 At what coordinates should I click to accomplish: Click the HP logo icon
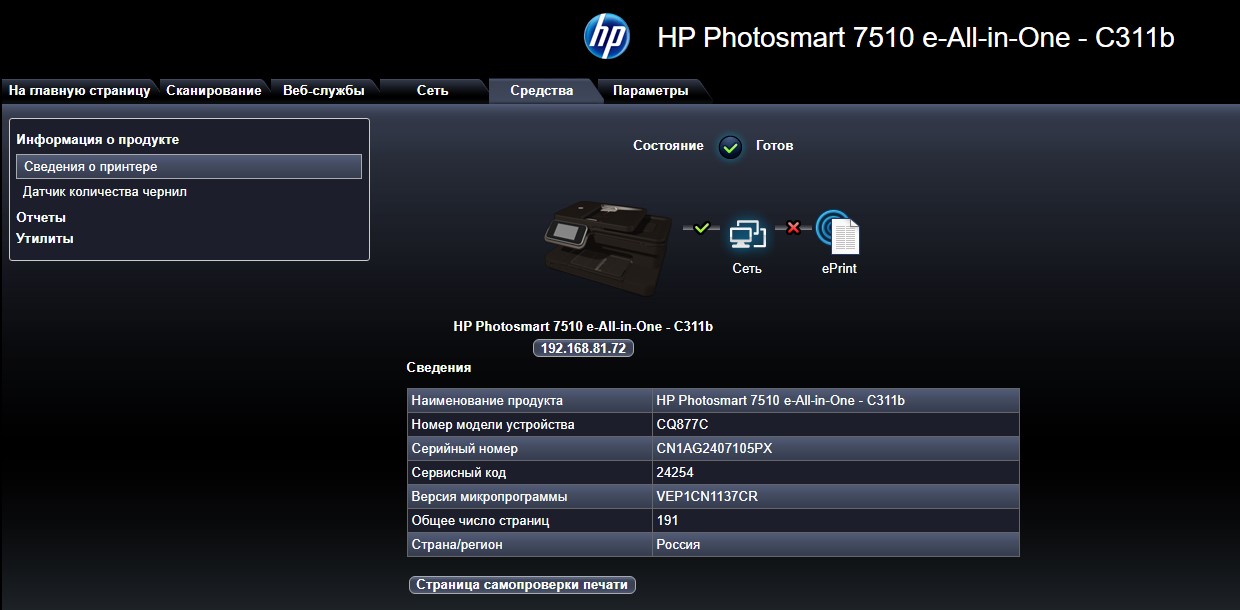(x=607, y=38)
